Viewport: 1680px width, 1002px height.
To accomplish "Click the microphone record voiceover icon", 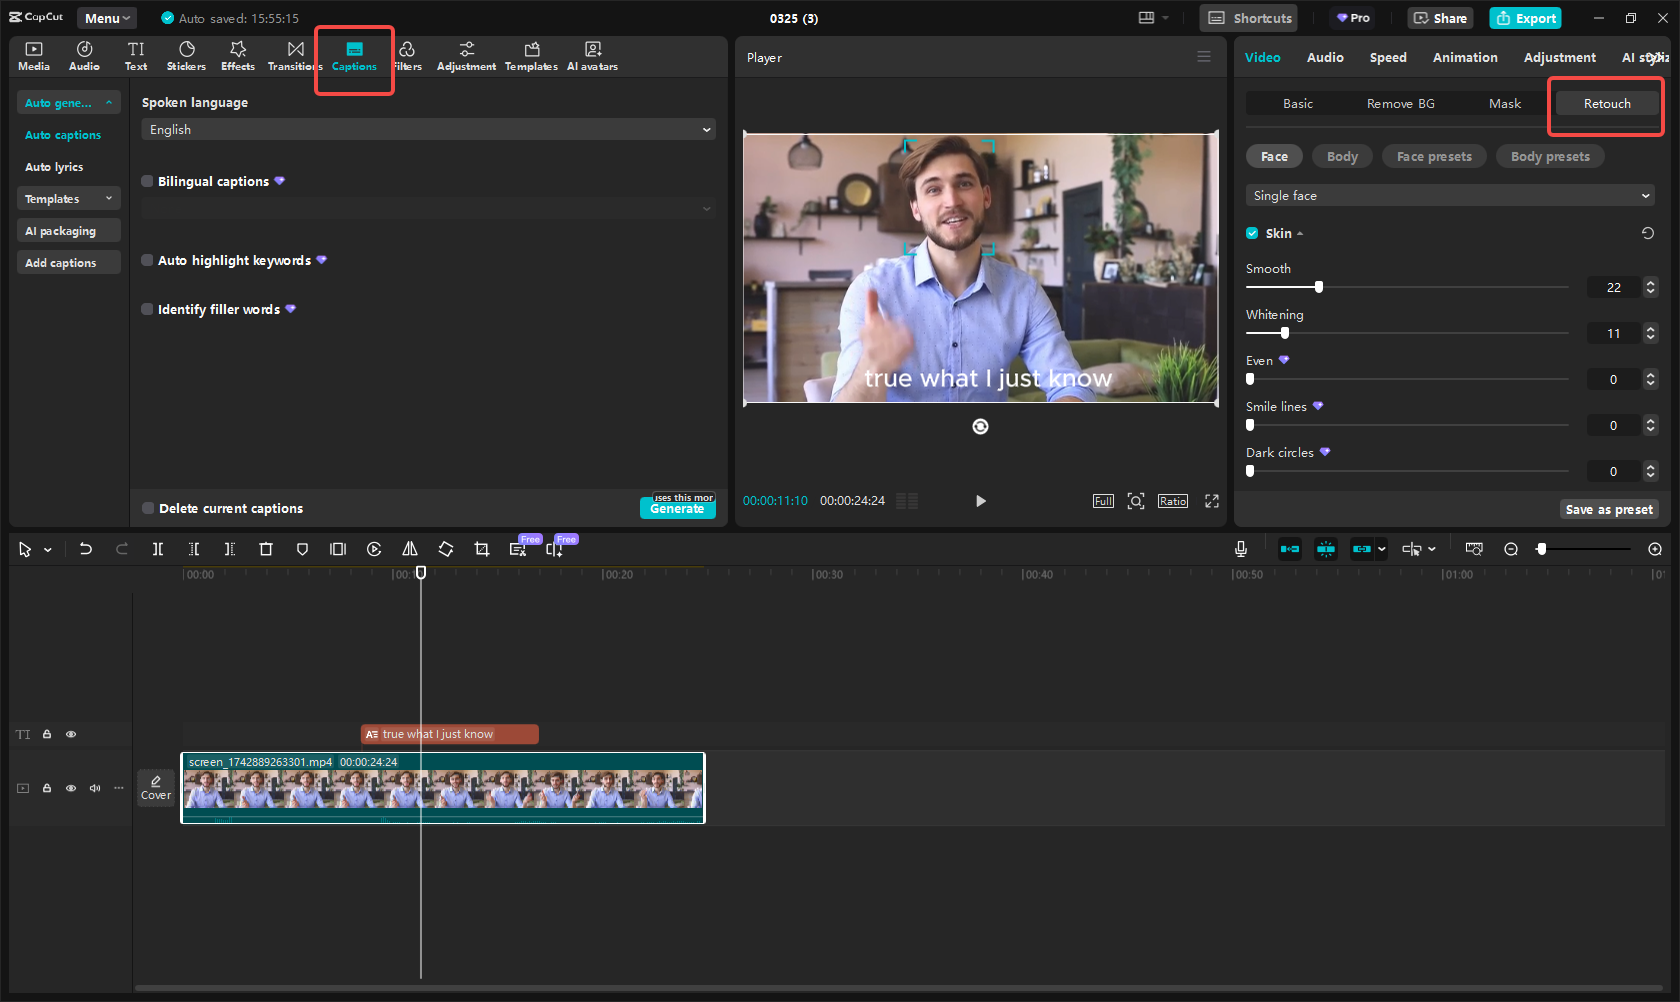I will click(1240, 549).
